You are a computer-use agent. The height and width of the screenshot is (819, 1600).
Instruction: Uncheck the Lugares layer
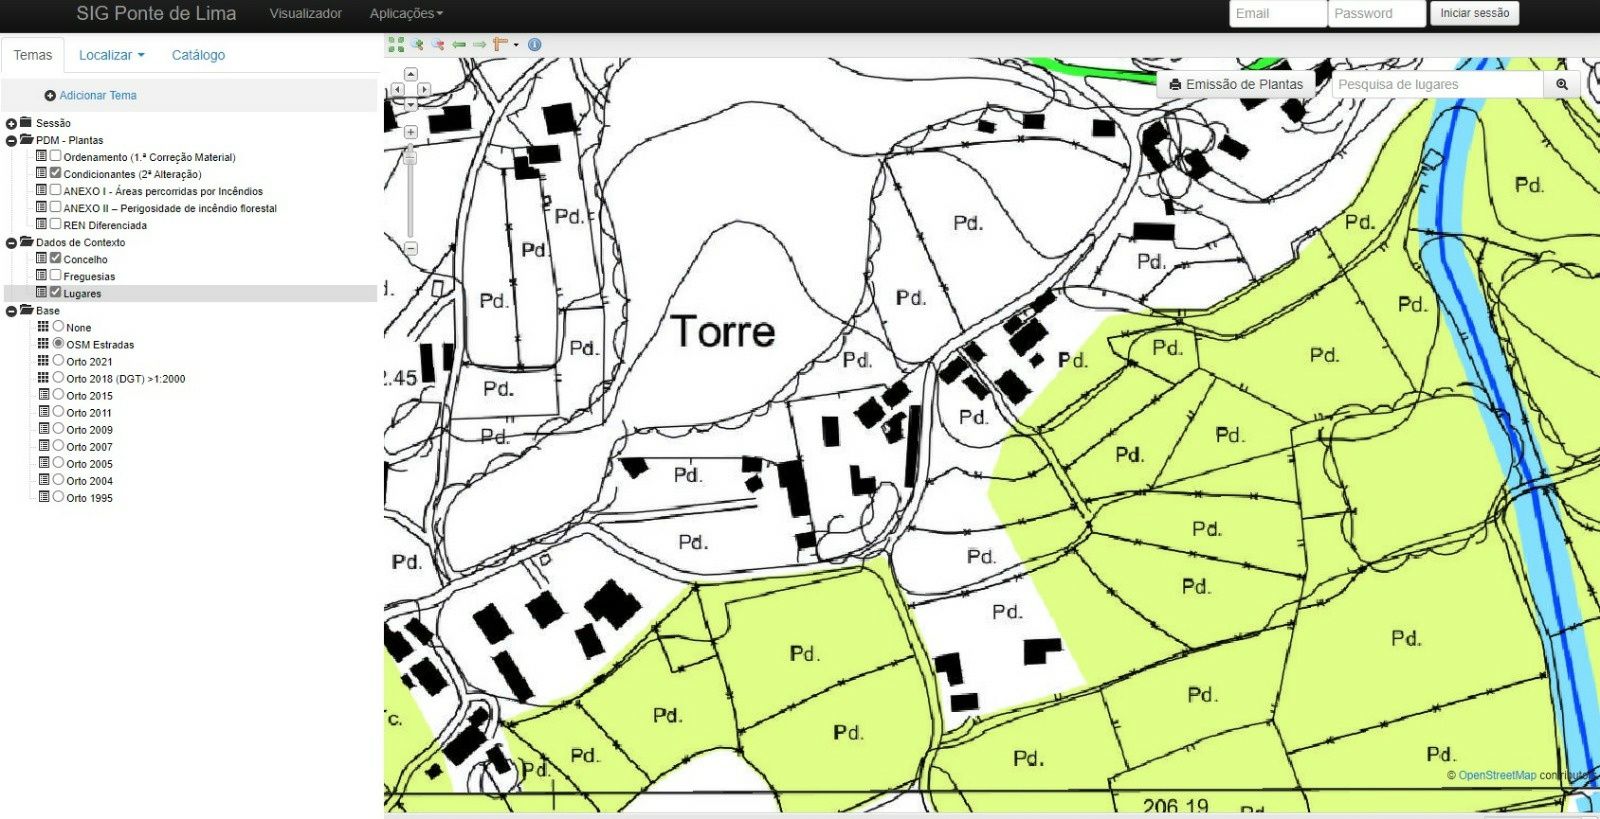56,292
